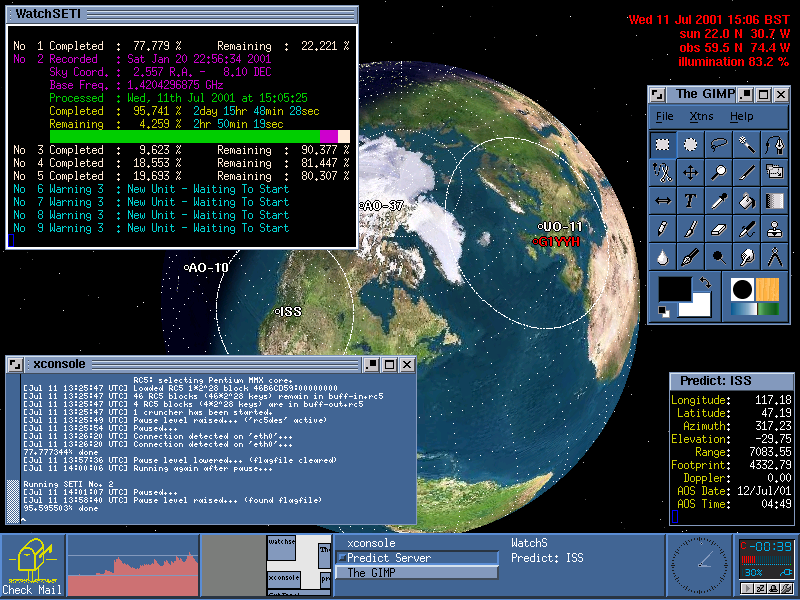Activate the Smudge finger tool

point(746,257)
